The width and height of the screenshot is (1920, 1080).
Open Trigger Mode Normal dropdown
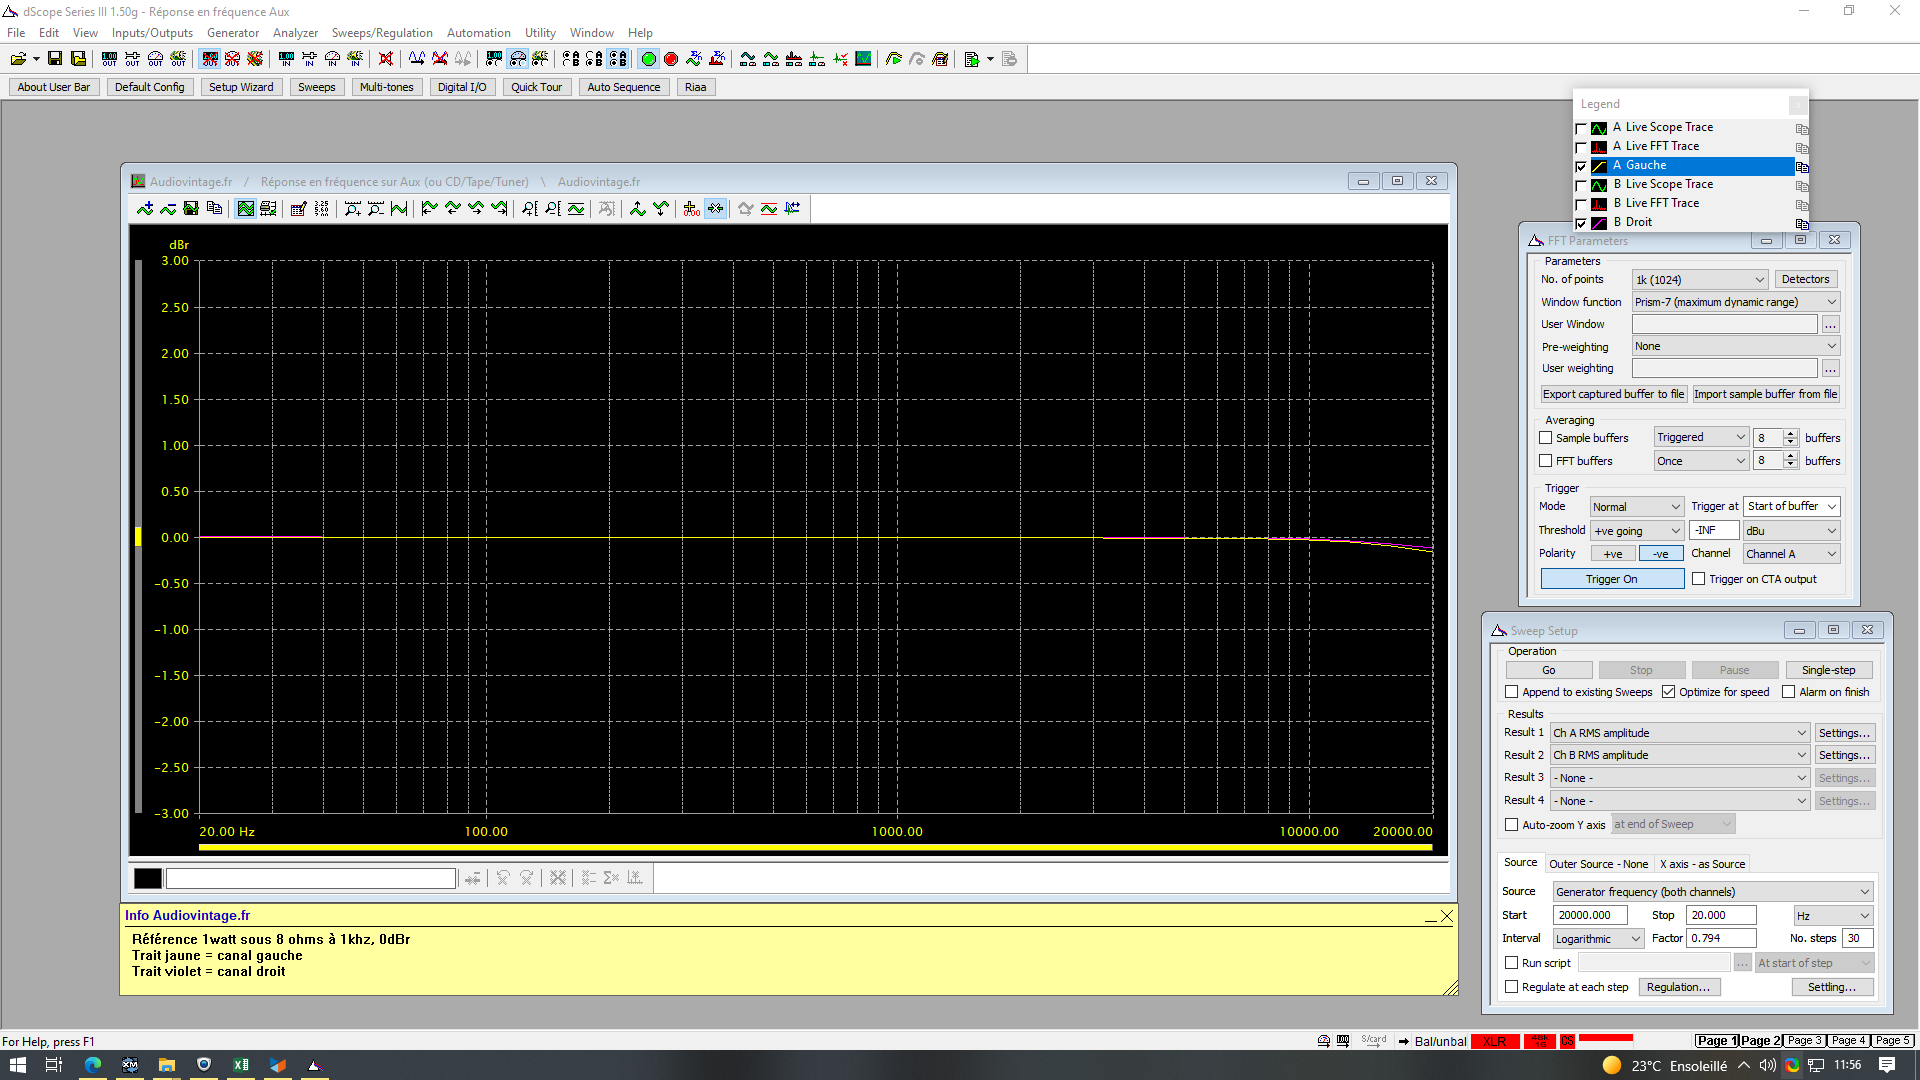coord(1637,507)
